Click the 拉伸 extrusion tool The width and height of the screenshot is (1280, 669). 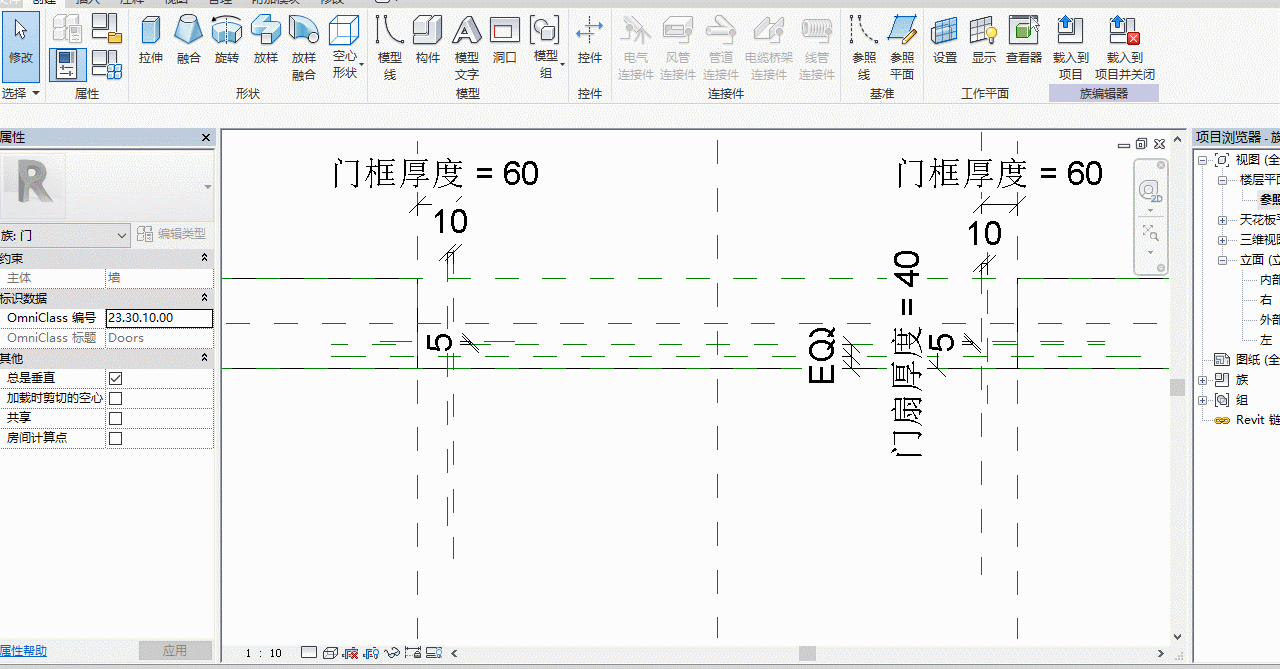(x=151, y=40)
